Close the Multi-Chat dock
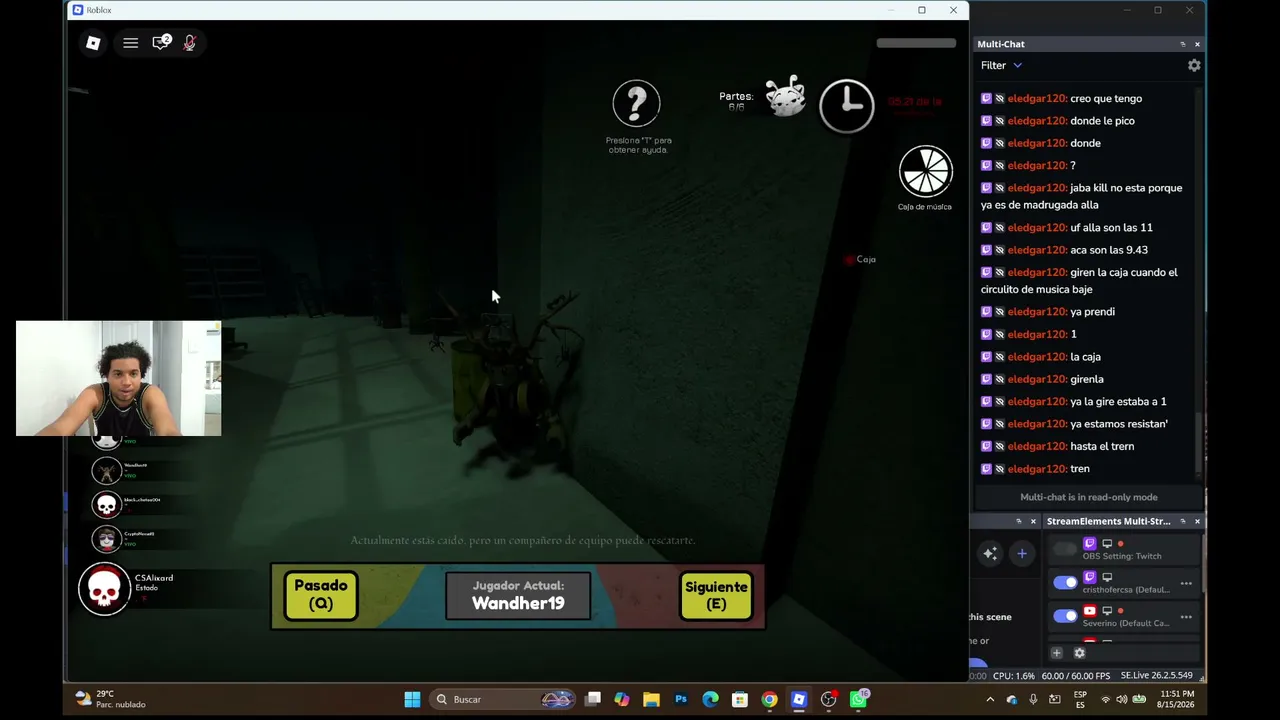The width and height of the screenshot is (1280, 720). point(1197,44)
